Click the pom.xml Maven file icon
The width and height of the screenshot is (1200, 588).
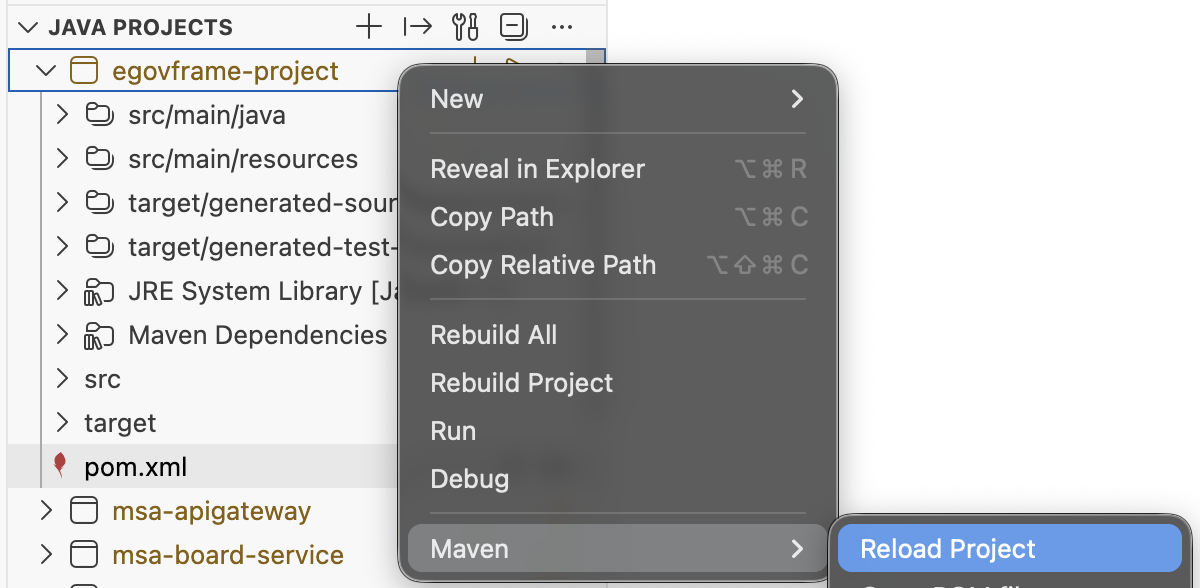(x=60, y=466)
